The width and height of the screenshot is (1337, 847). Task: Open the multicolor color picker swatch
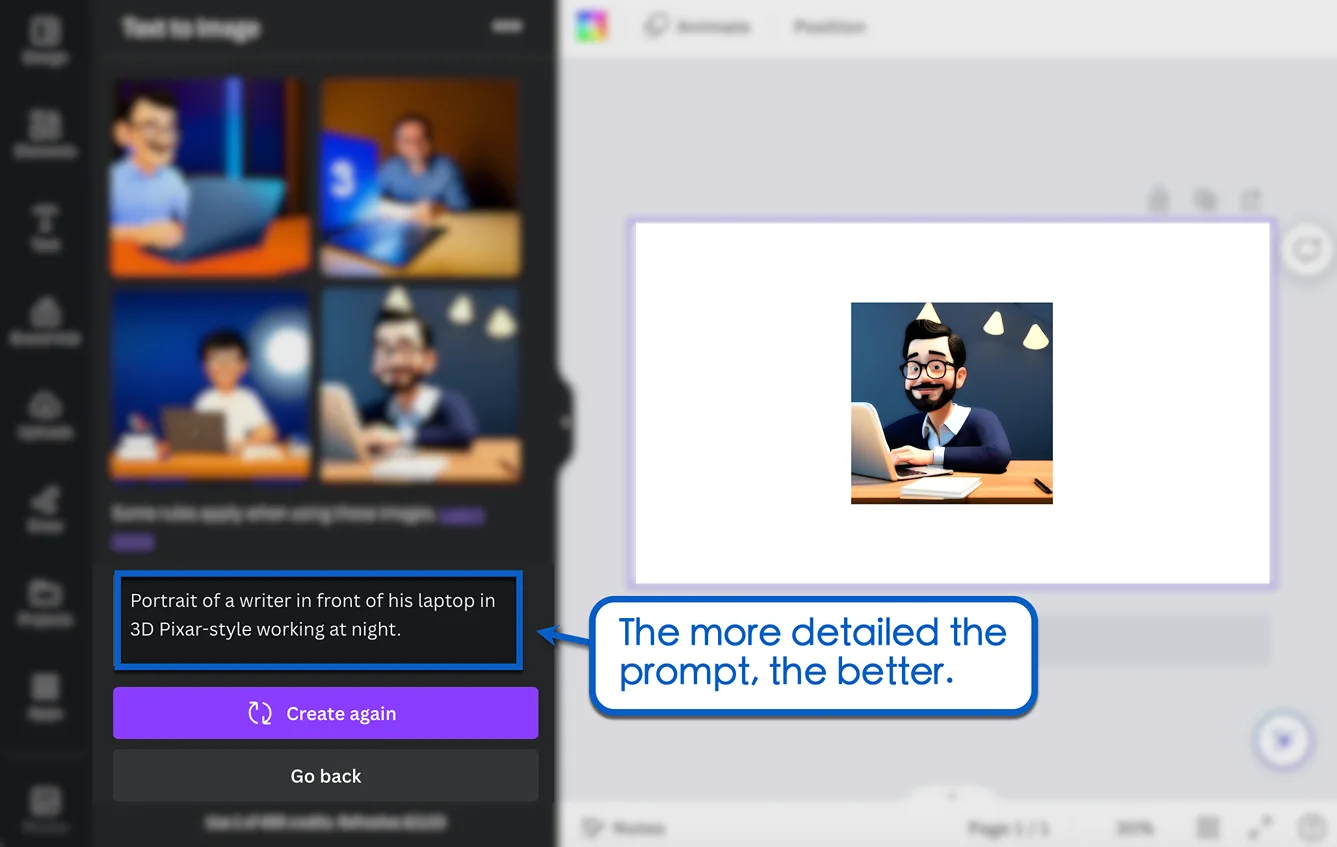pyautogui.click(x=592, y=27)
